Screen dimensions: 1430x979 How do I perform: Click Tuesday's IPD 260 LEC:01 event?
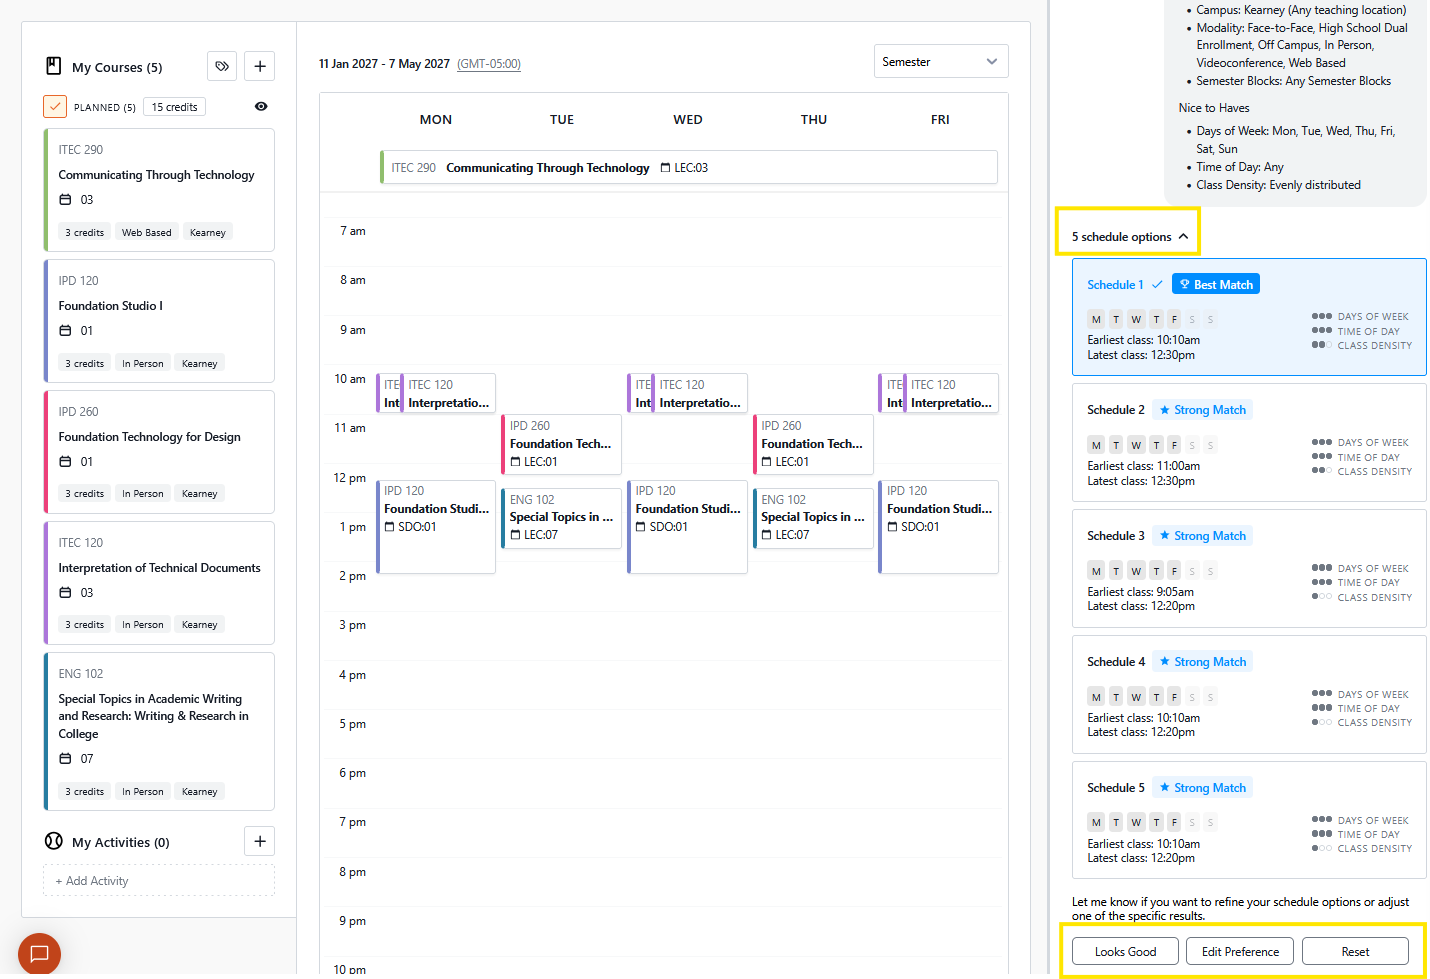pos(561,444)
